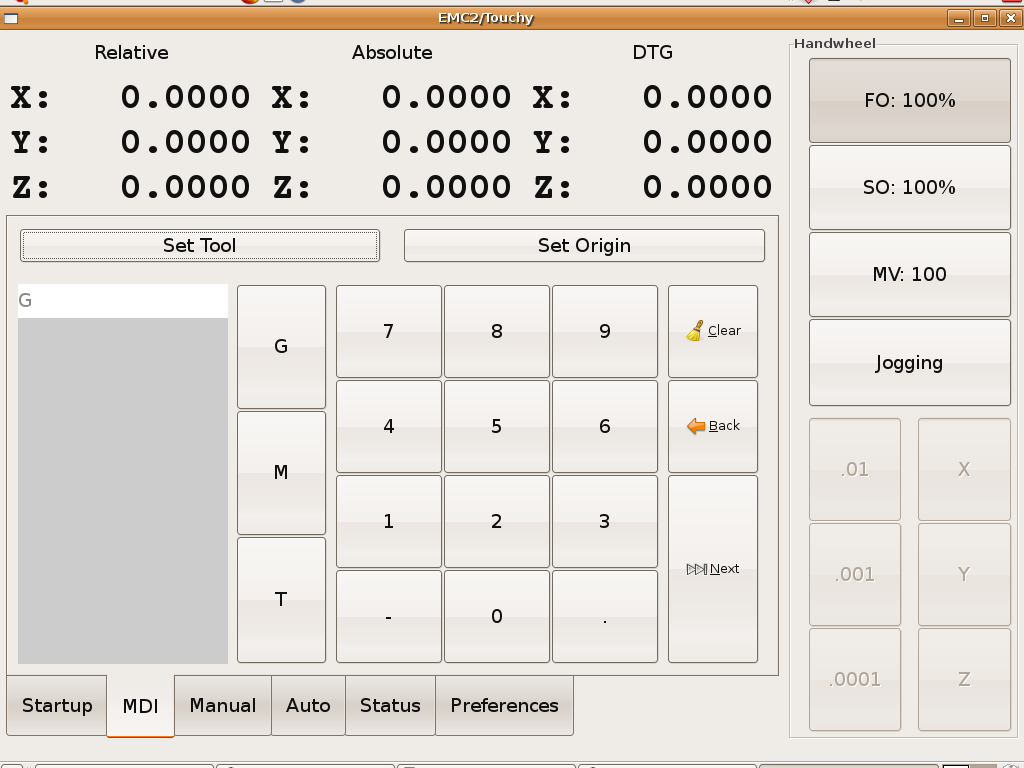
Task: Click the Absolute column heading
Action: (392, 52)
